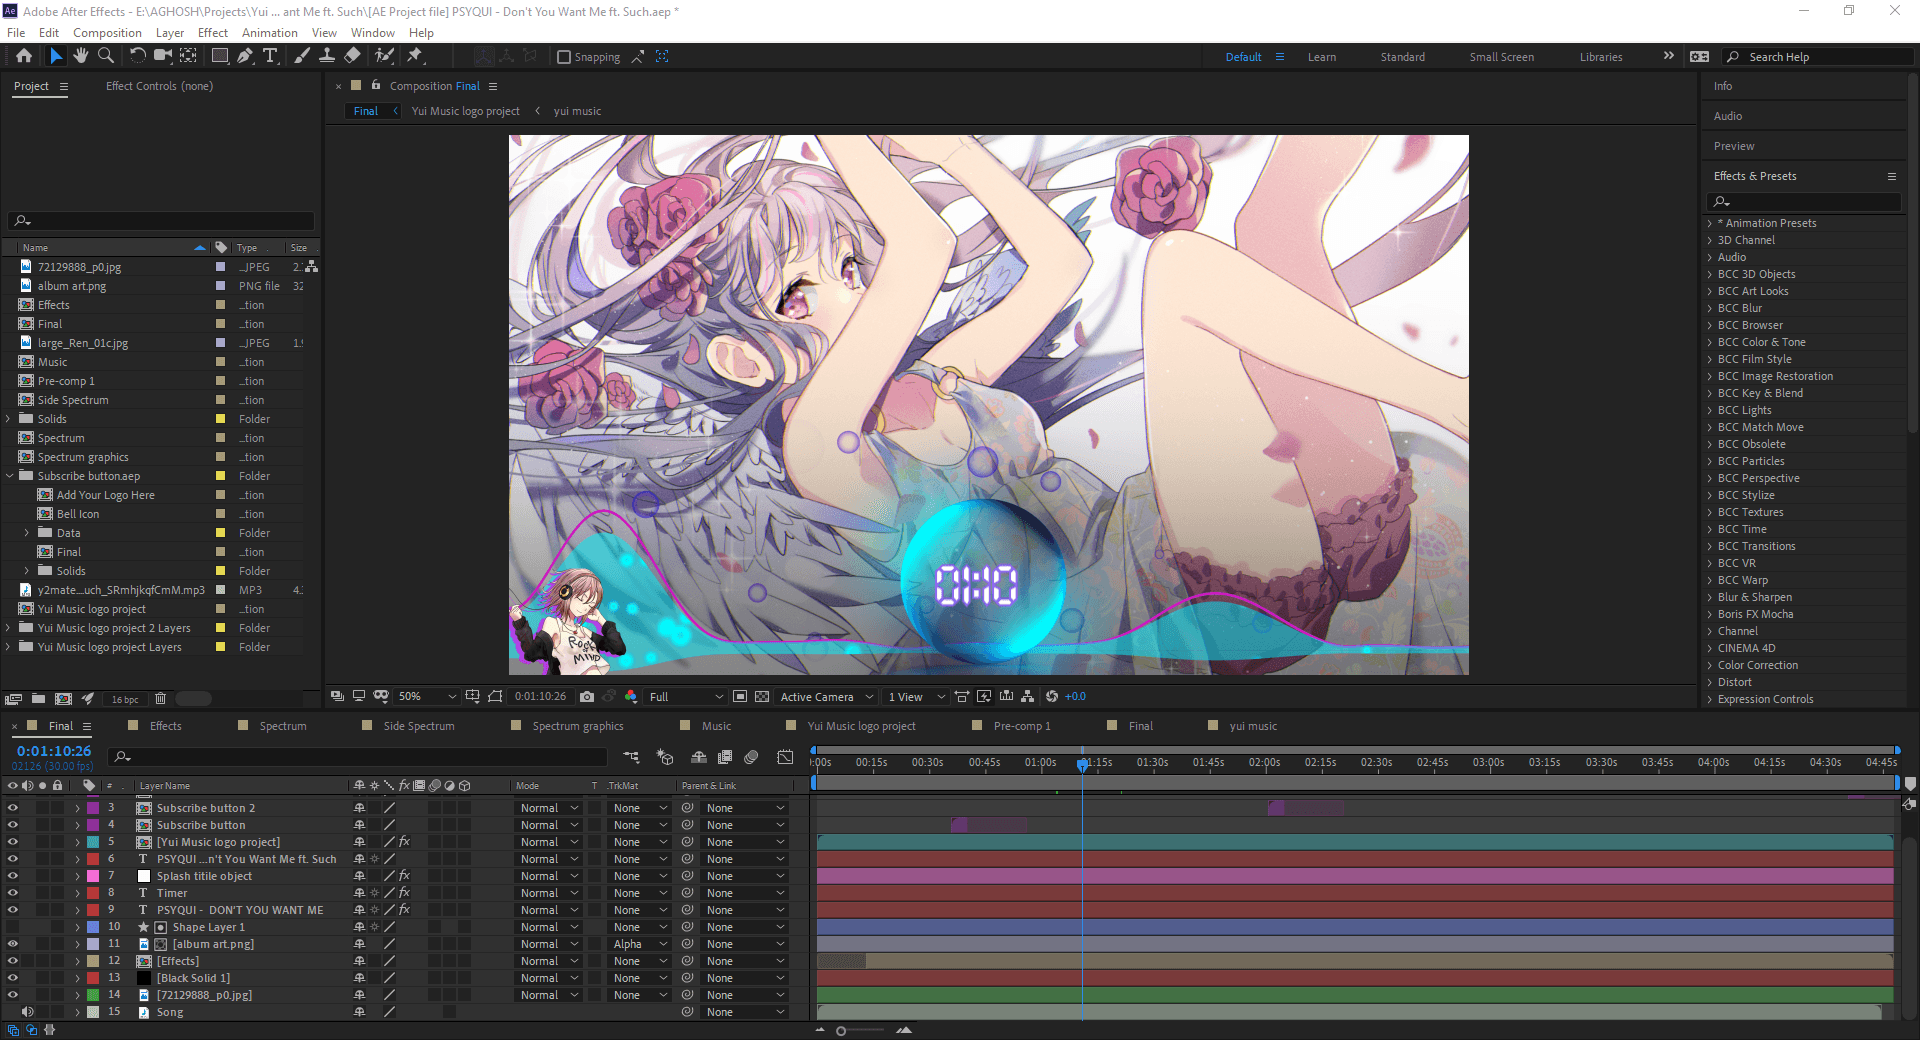Select the Eraser tool
1920x1040 pixels.
pos(352,56)
